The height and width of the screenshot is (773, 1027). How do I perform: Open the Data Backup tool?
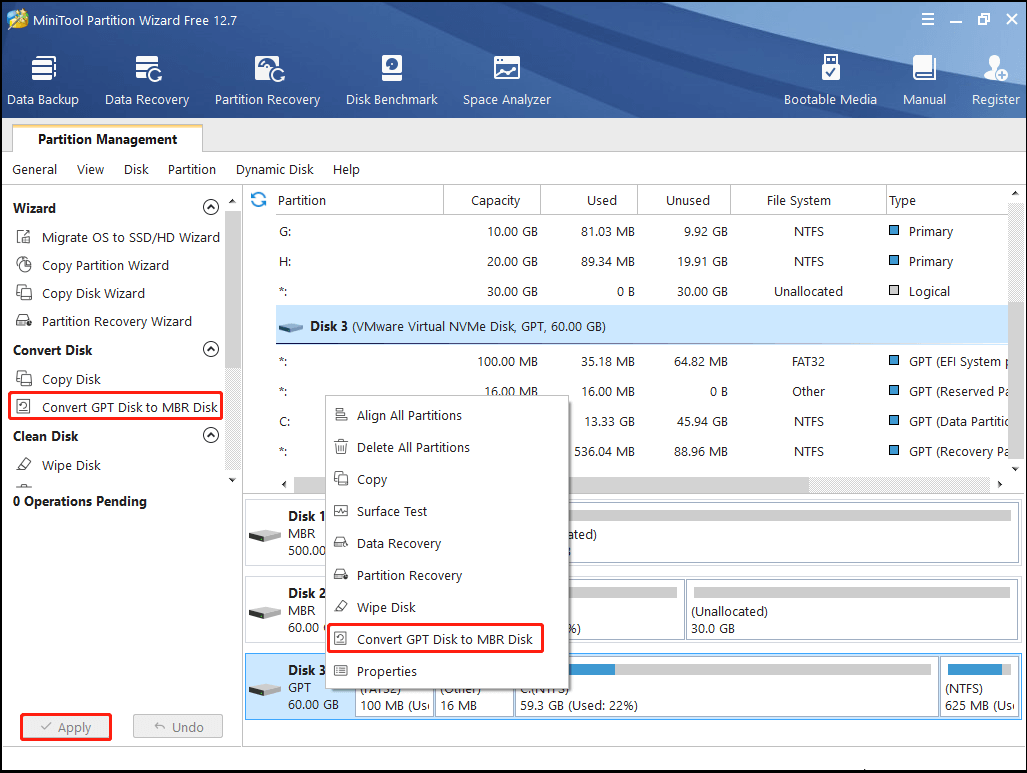(x=43, y=81)
